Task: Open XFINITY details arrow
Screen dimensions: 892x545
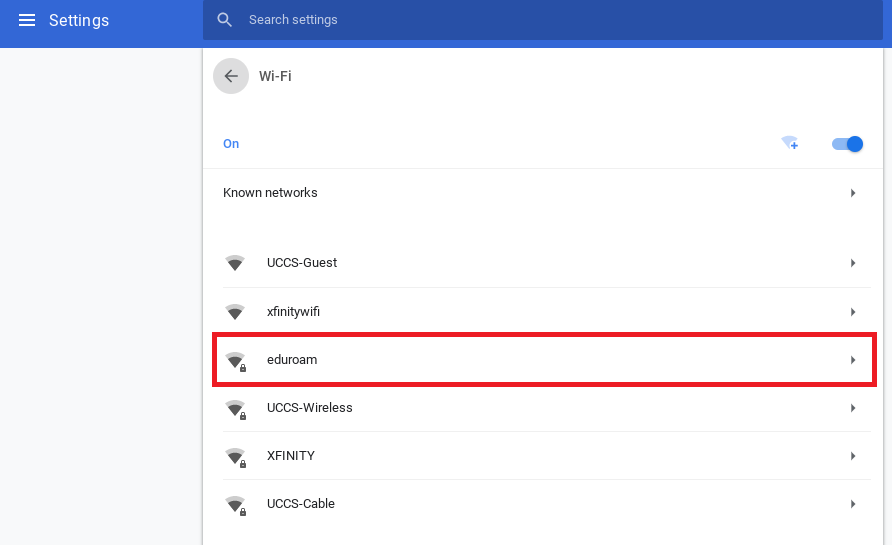Action: click(853, 456)
